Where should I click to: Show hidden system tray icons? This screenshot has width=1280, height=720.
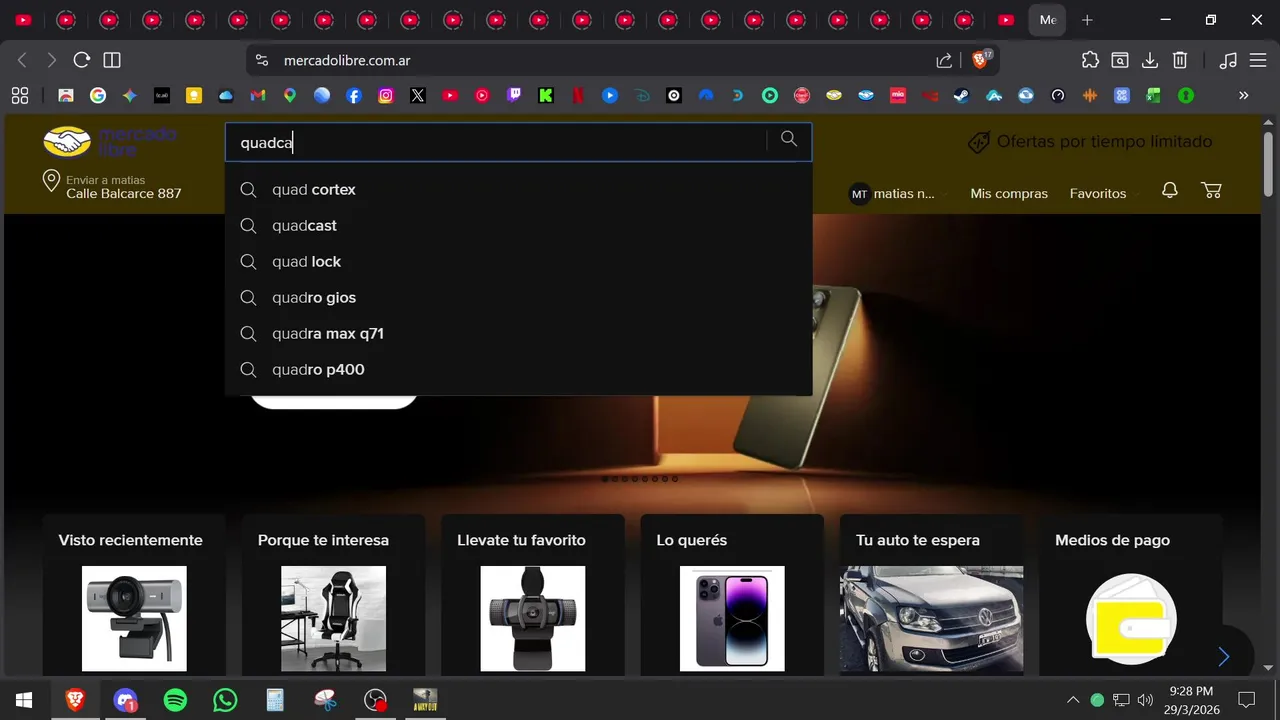tap(1073, 700)
